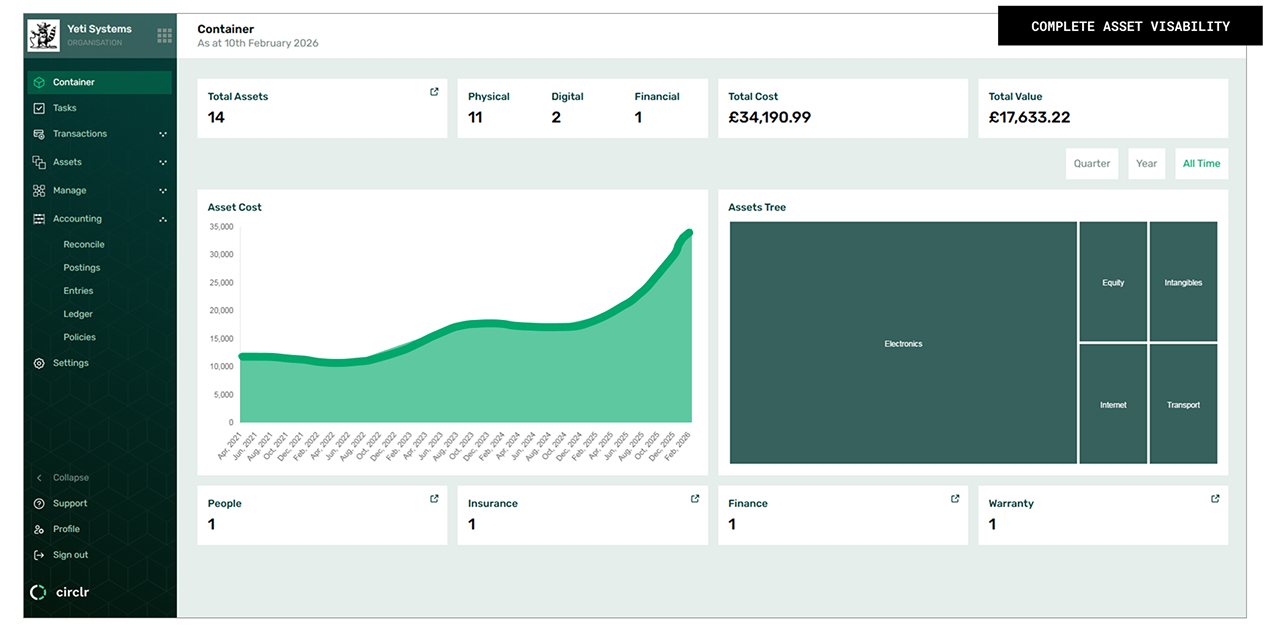Open the circlr logo at sidebar bottom
The width and height of the screenshot is (1270, 632).
coord(60,591)
